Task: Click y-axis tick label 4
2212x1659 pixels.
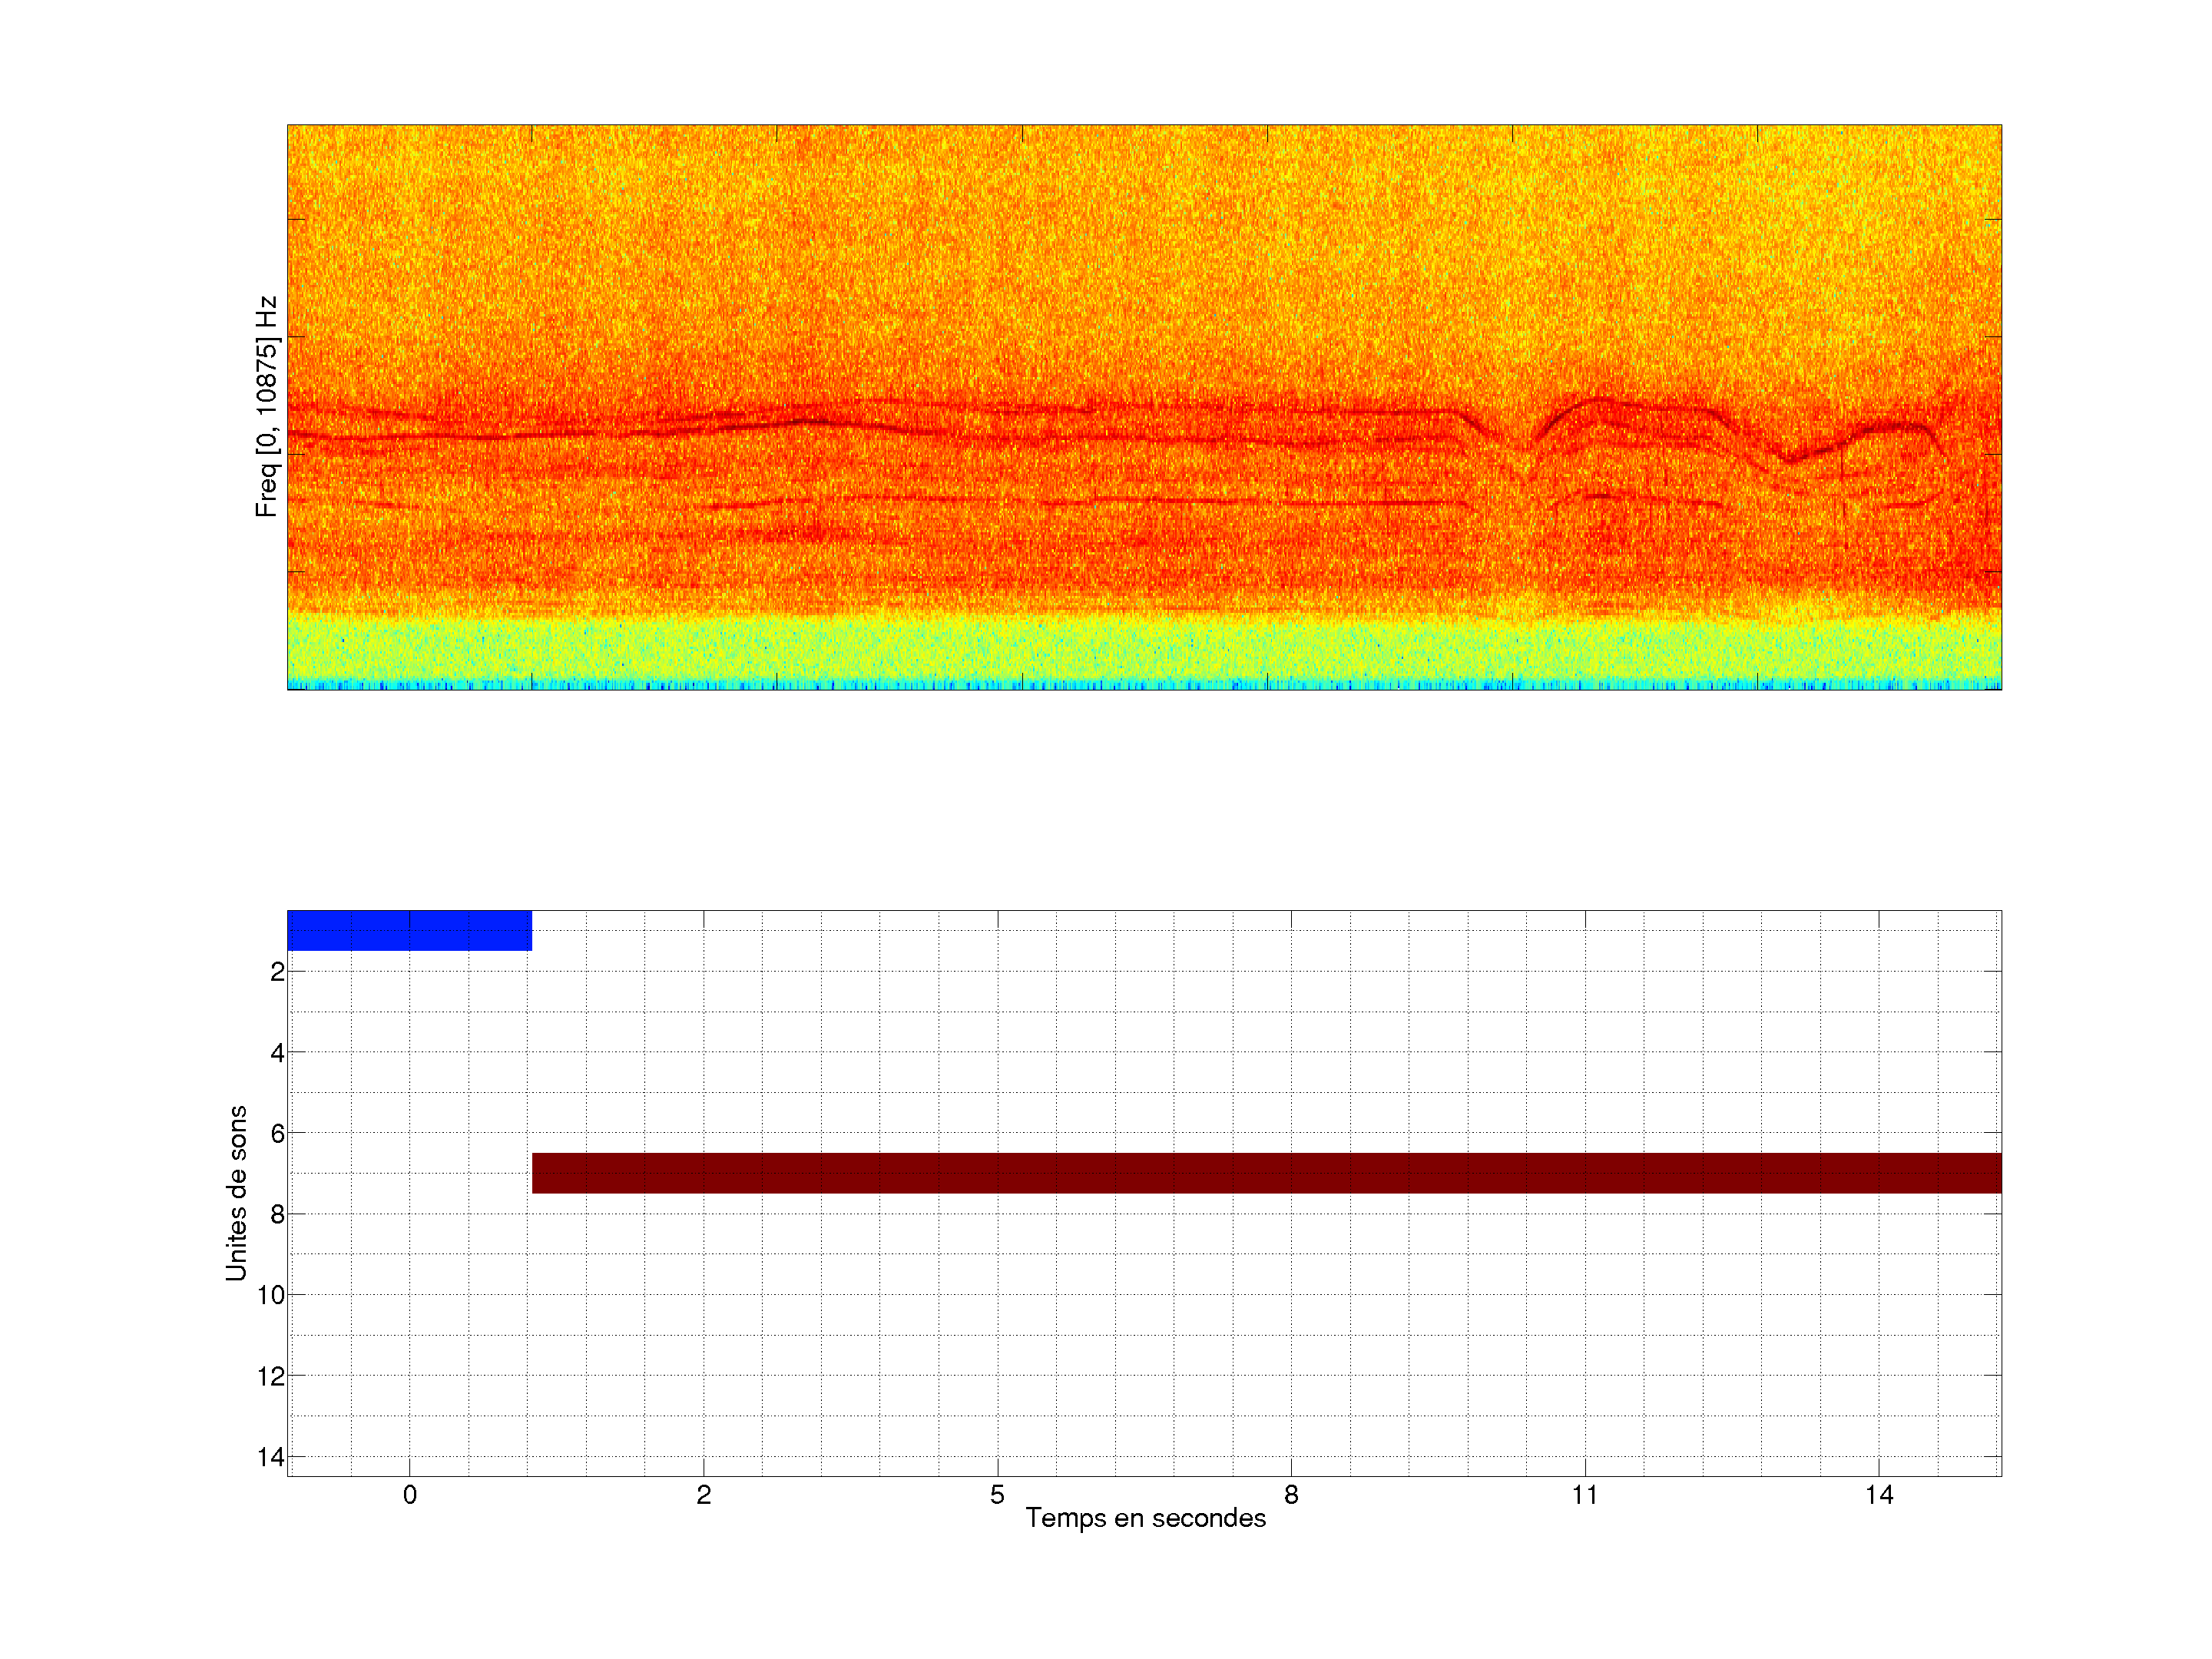Action: [277, 1053]
